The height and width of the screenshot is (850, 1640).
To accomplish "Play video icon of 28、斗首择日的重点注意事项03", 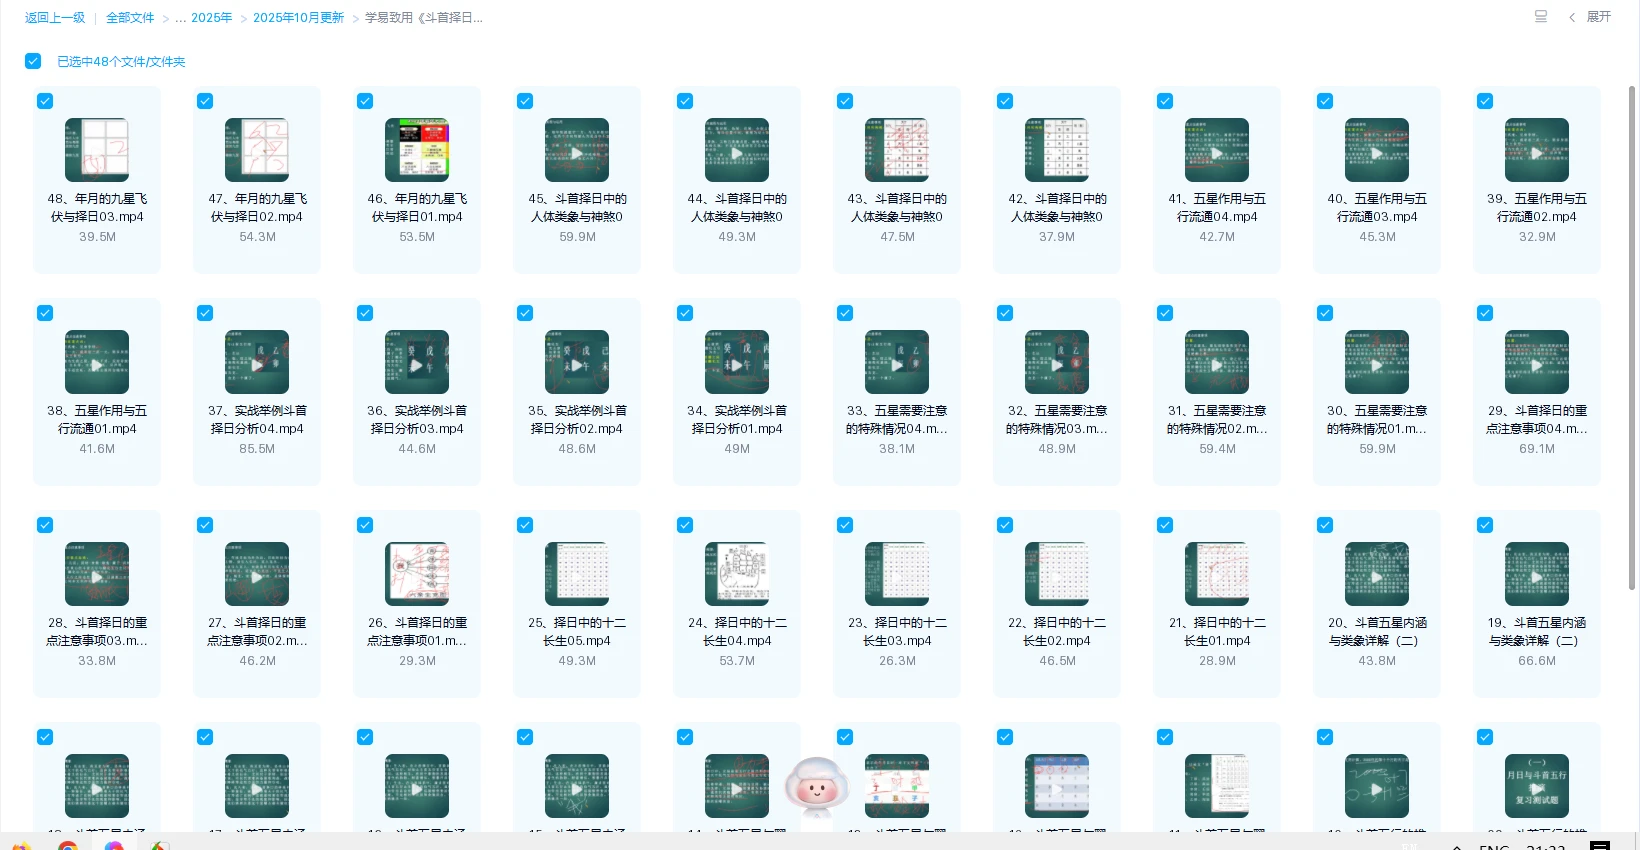I will point(97,574).
